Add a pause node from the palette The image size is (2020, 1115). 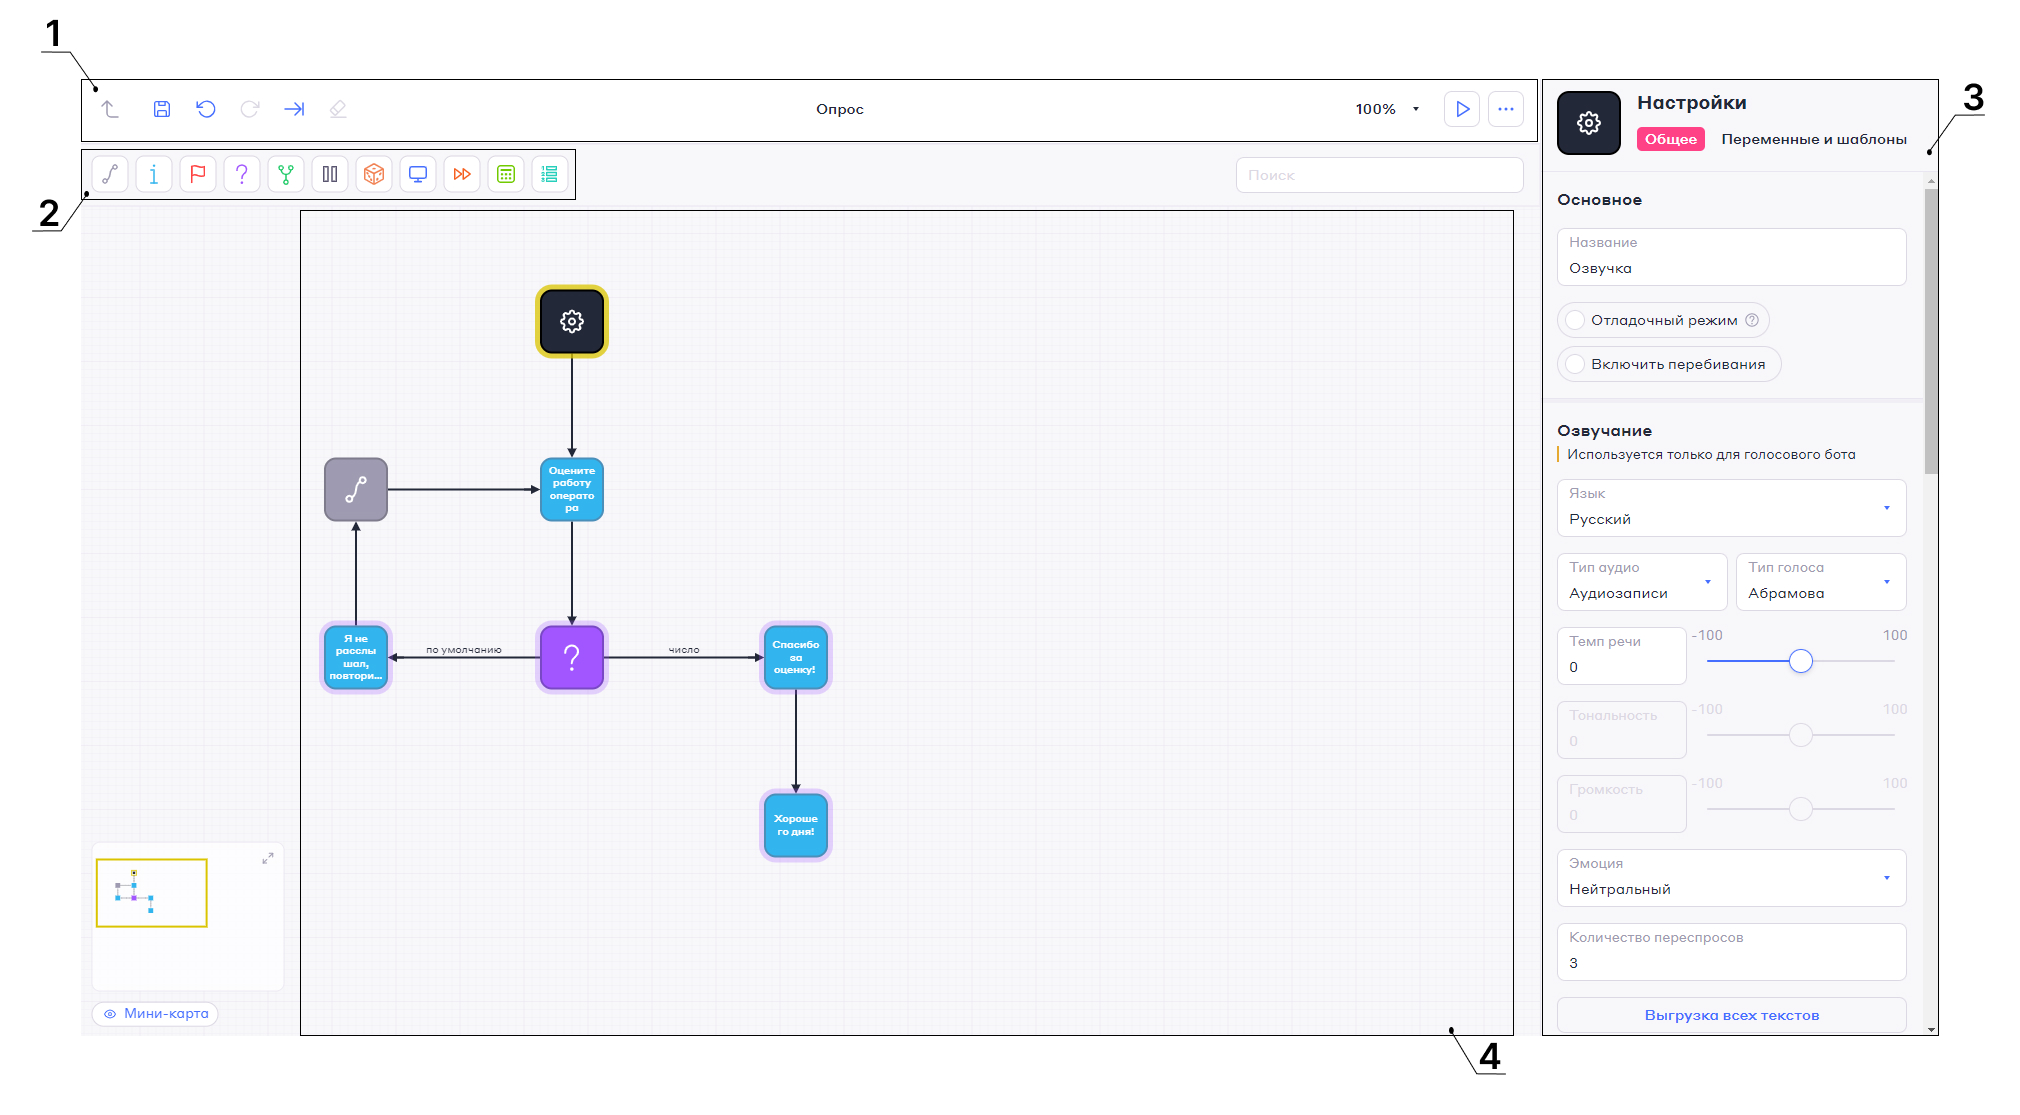(330, 174)
